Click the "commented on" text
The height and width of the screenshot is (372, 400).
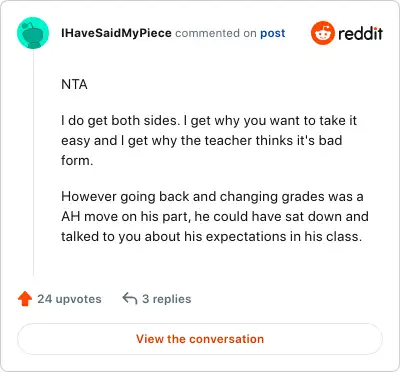click(216, 33)
